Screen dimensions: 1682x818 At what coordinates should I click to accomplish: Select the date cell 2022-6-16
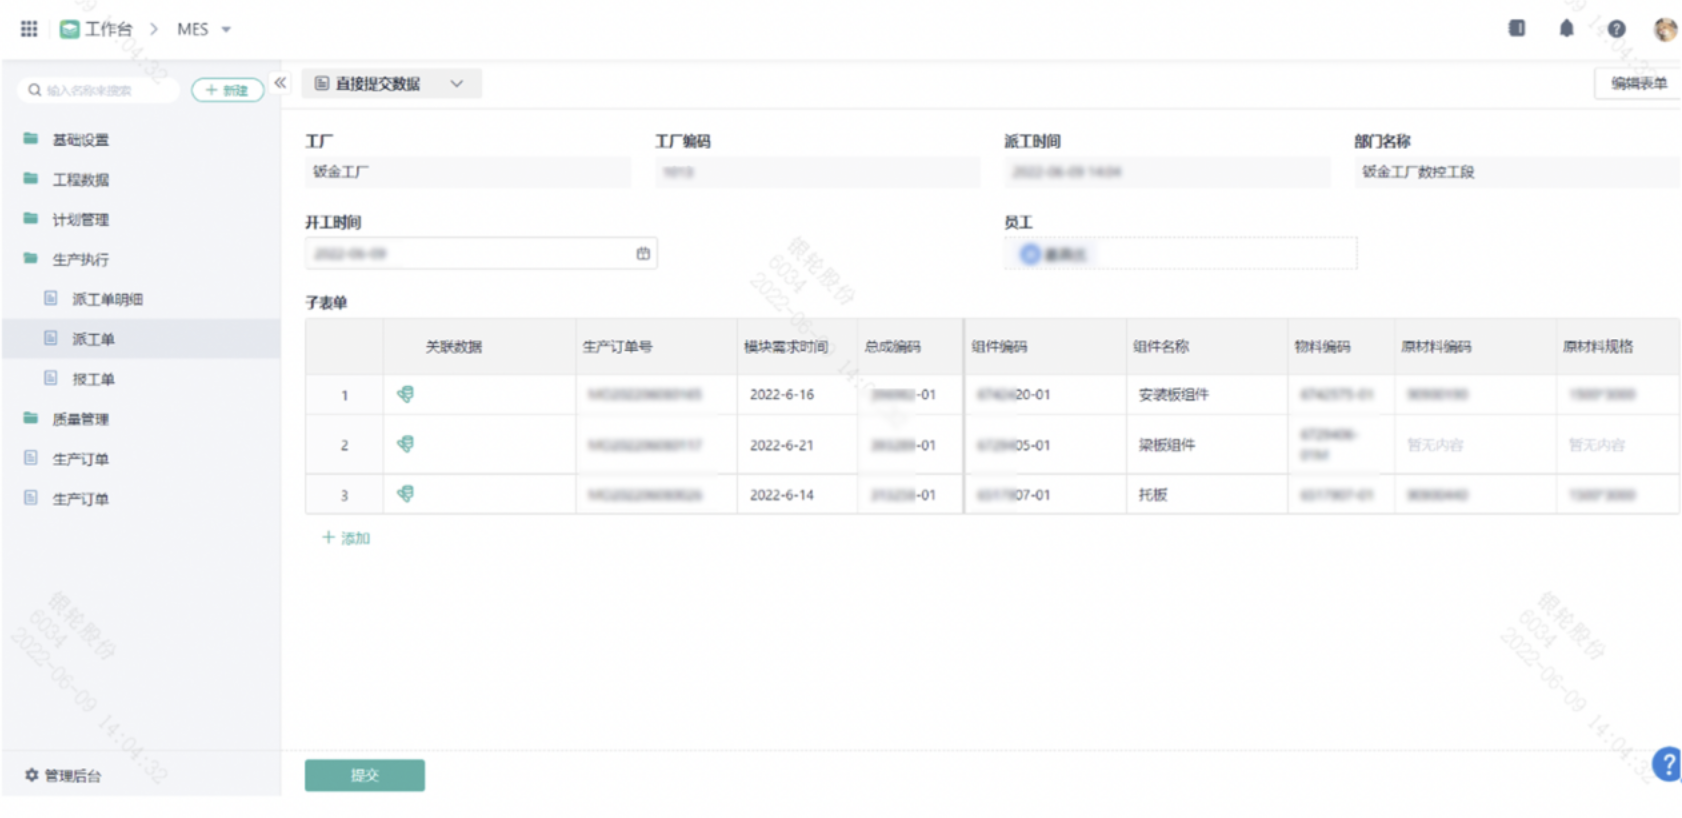click(797, 395)
